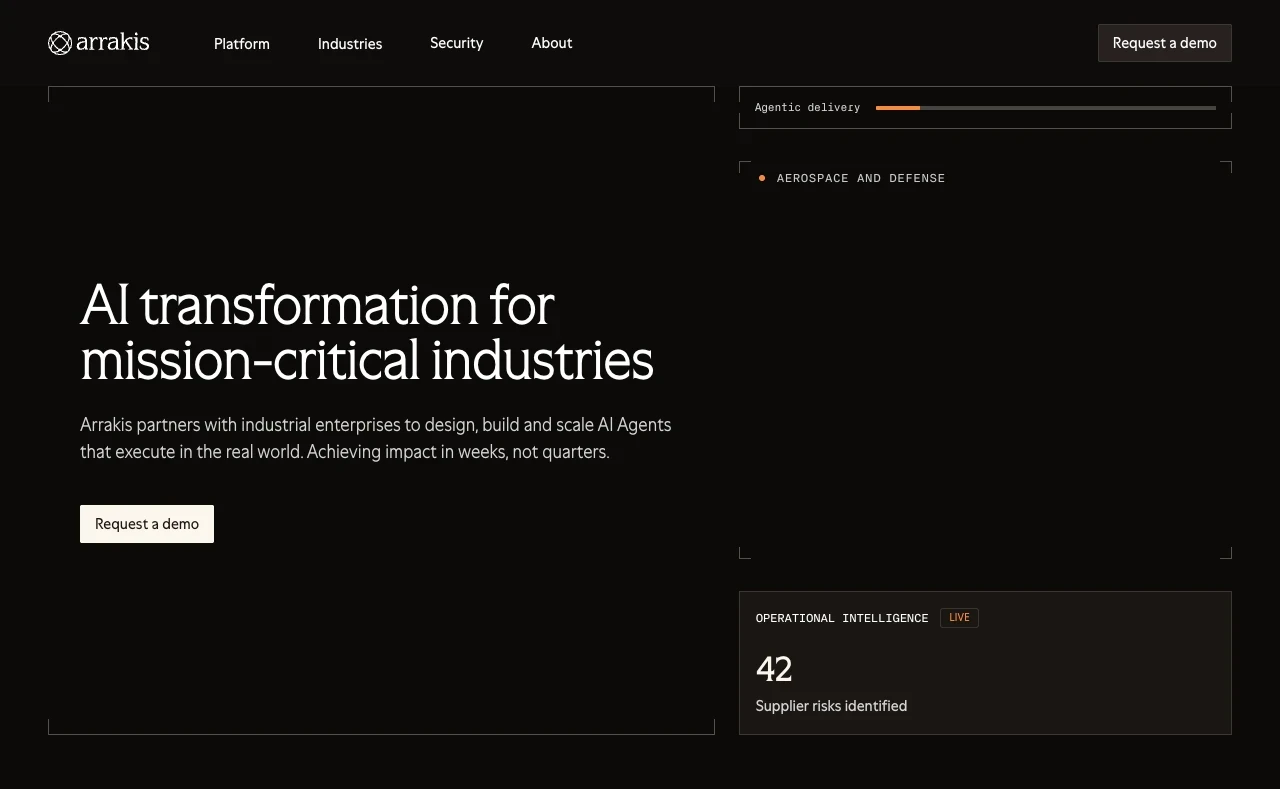Click the cream Request a demo hero button
The height and width of the screenshot is (789, 1280).
coord(147,524)
